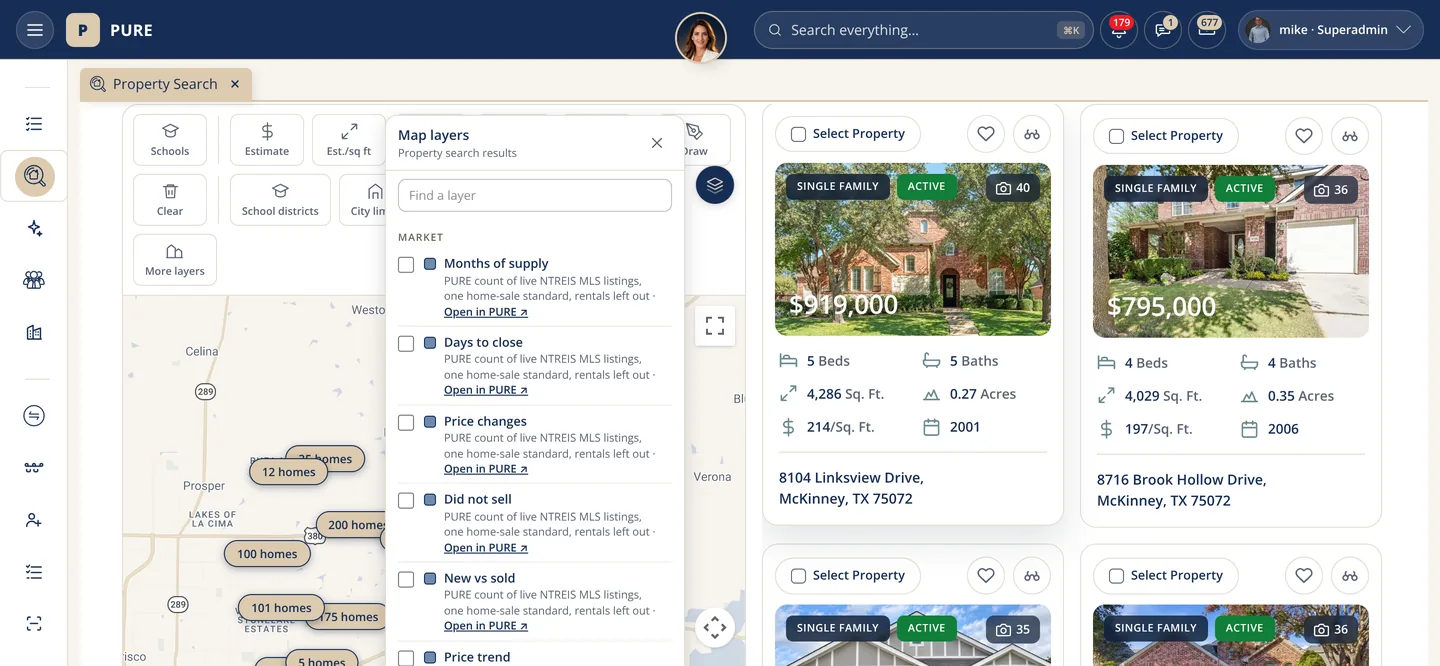1440x666 pixels.
Task: Open inbox icon showing 677
Action: (x=1207, y=30)
